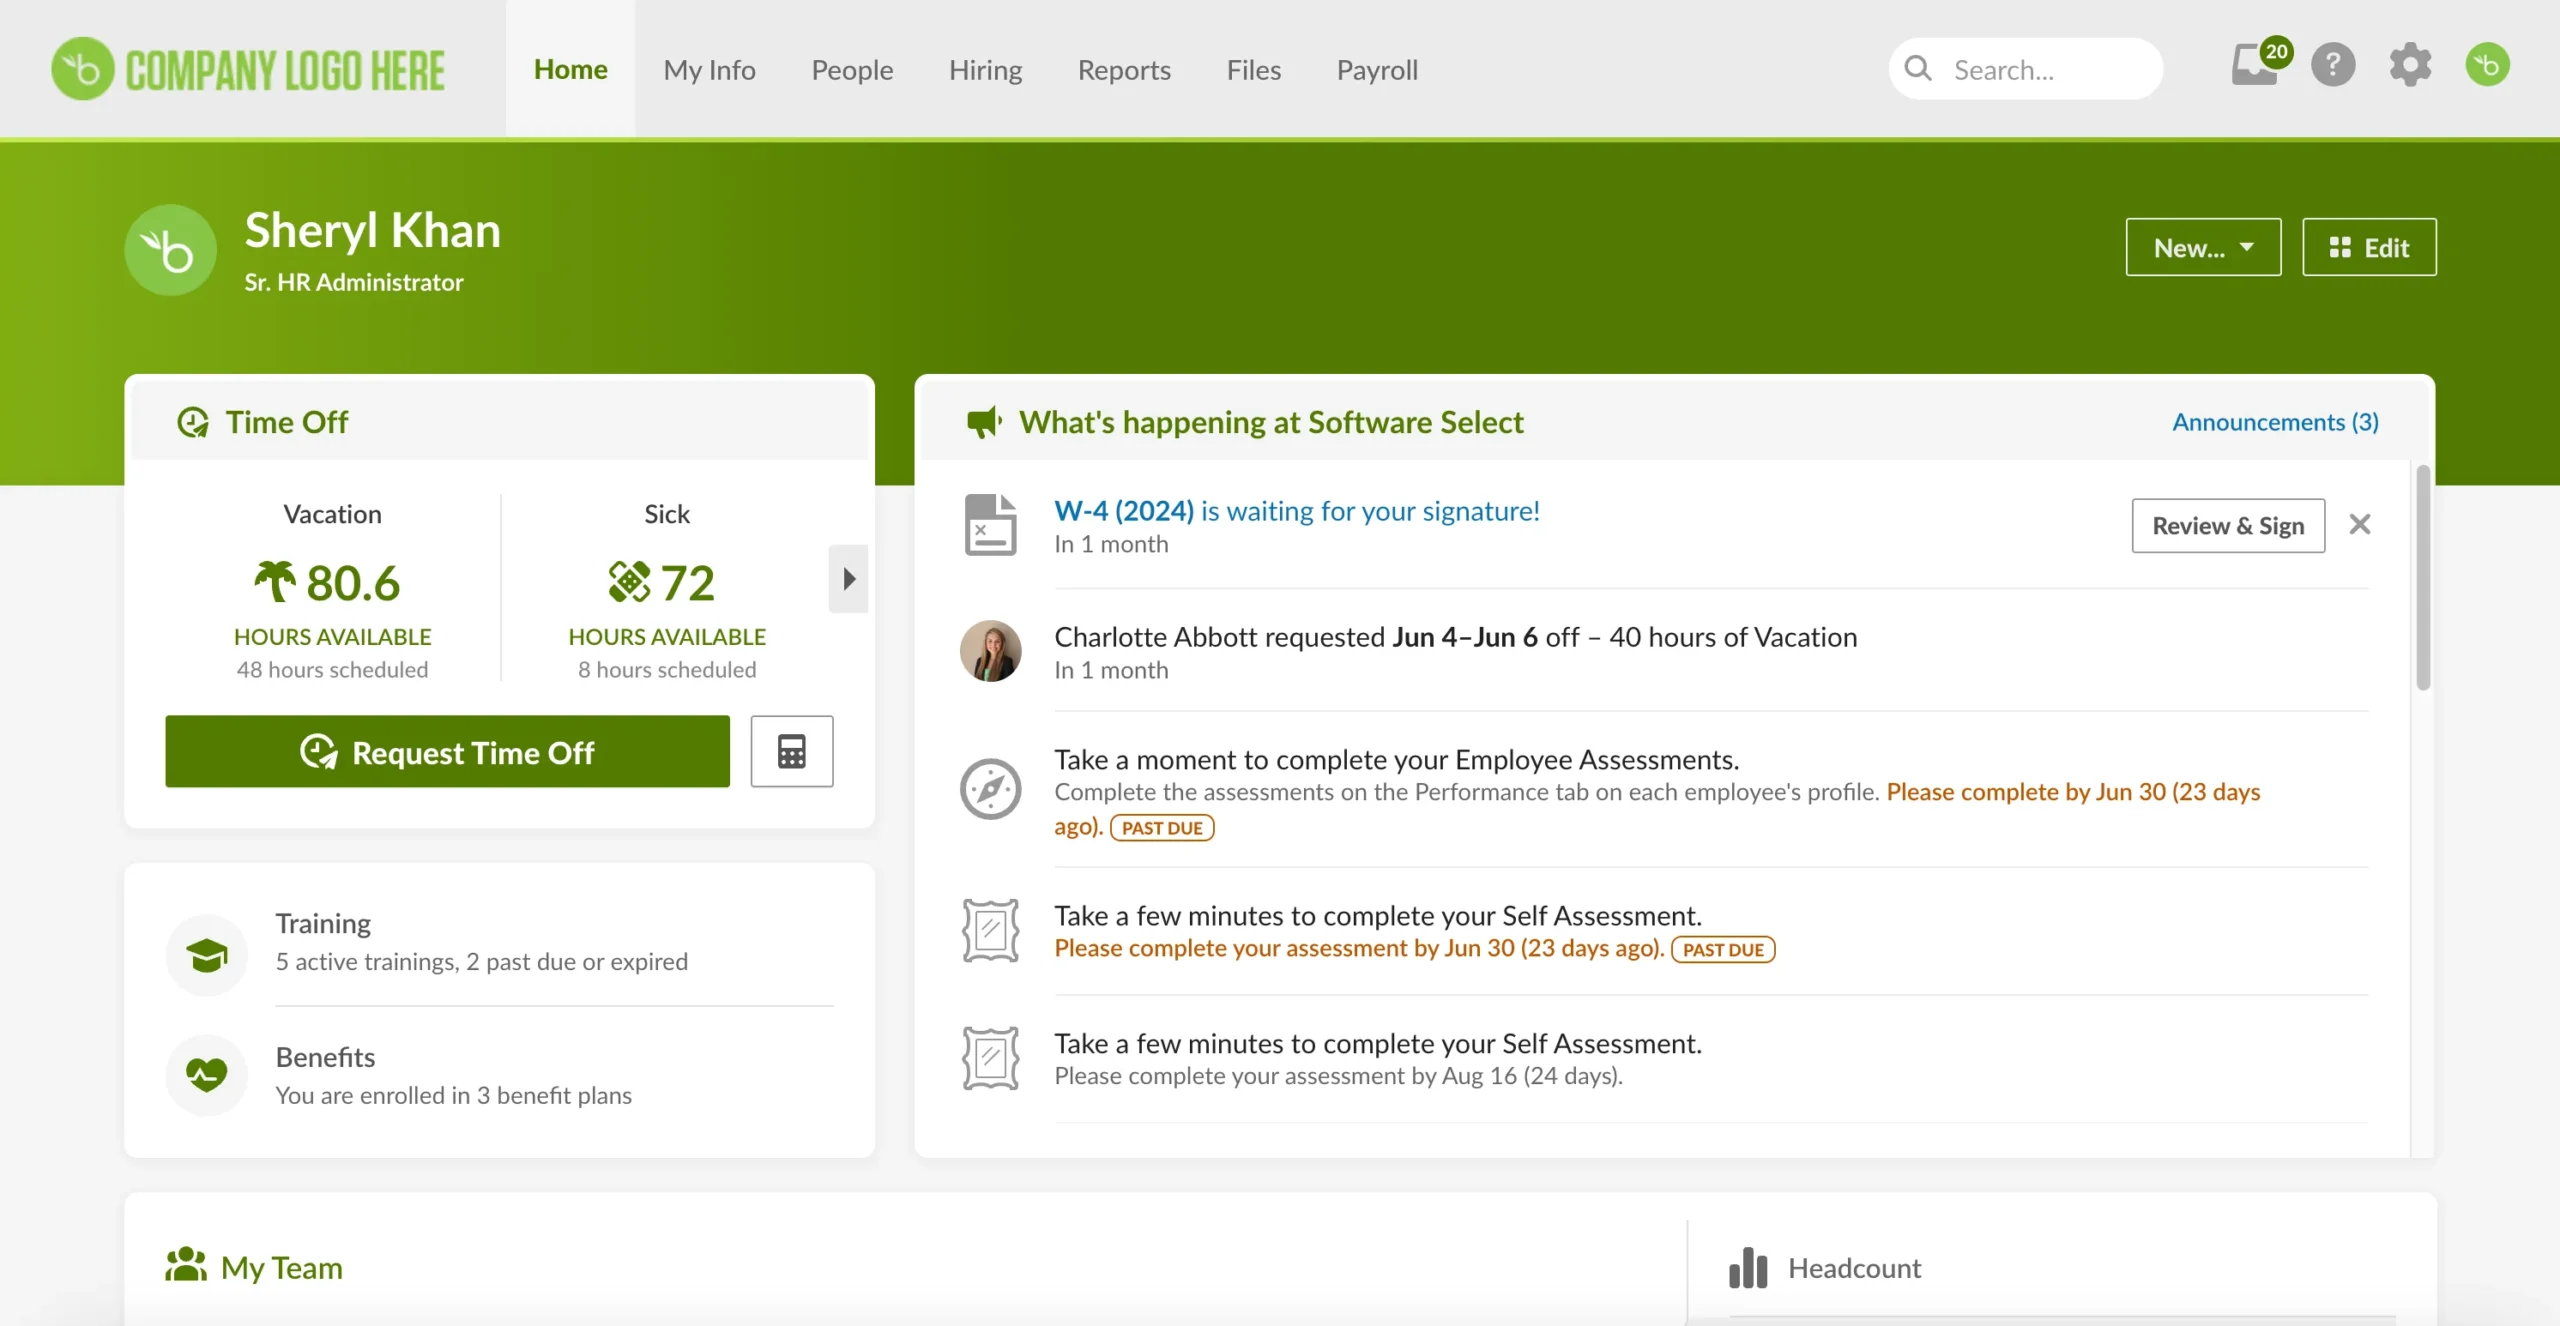
Task: Click Charlotte Abbott's profile photo
Action: (990, 650)
